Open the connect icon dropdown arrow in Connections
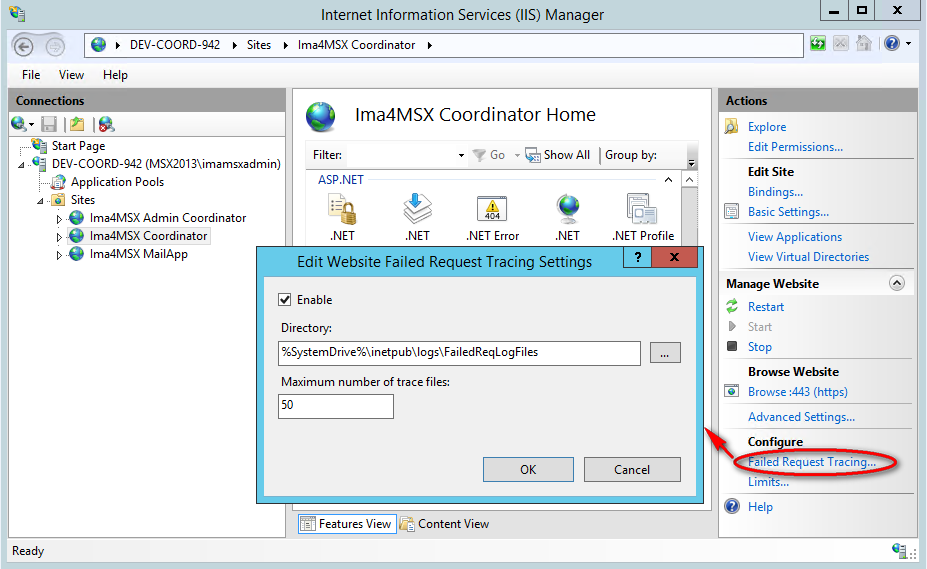Viewport: 927px width, 569px height. [x=31, y=124]
